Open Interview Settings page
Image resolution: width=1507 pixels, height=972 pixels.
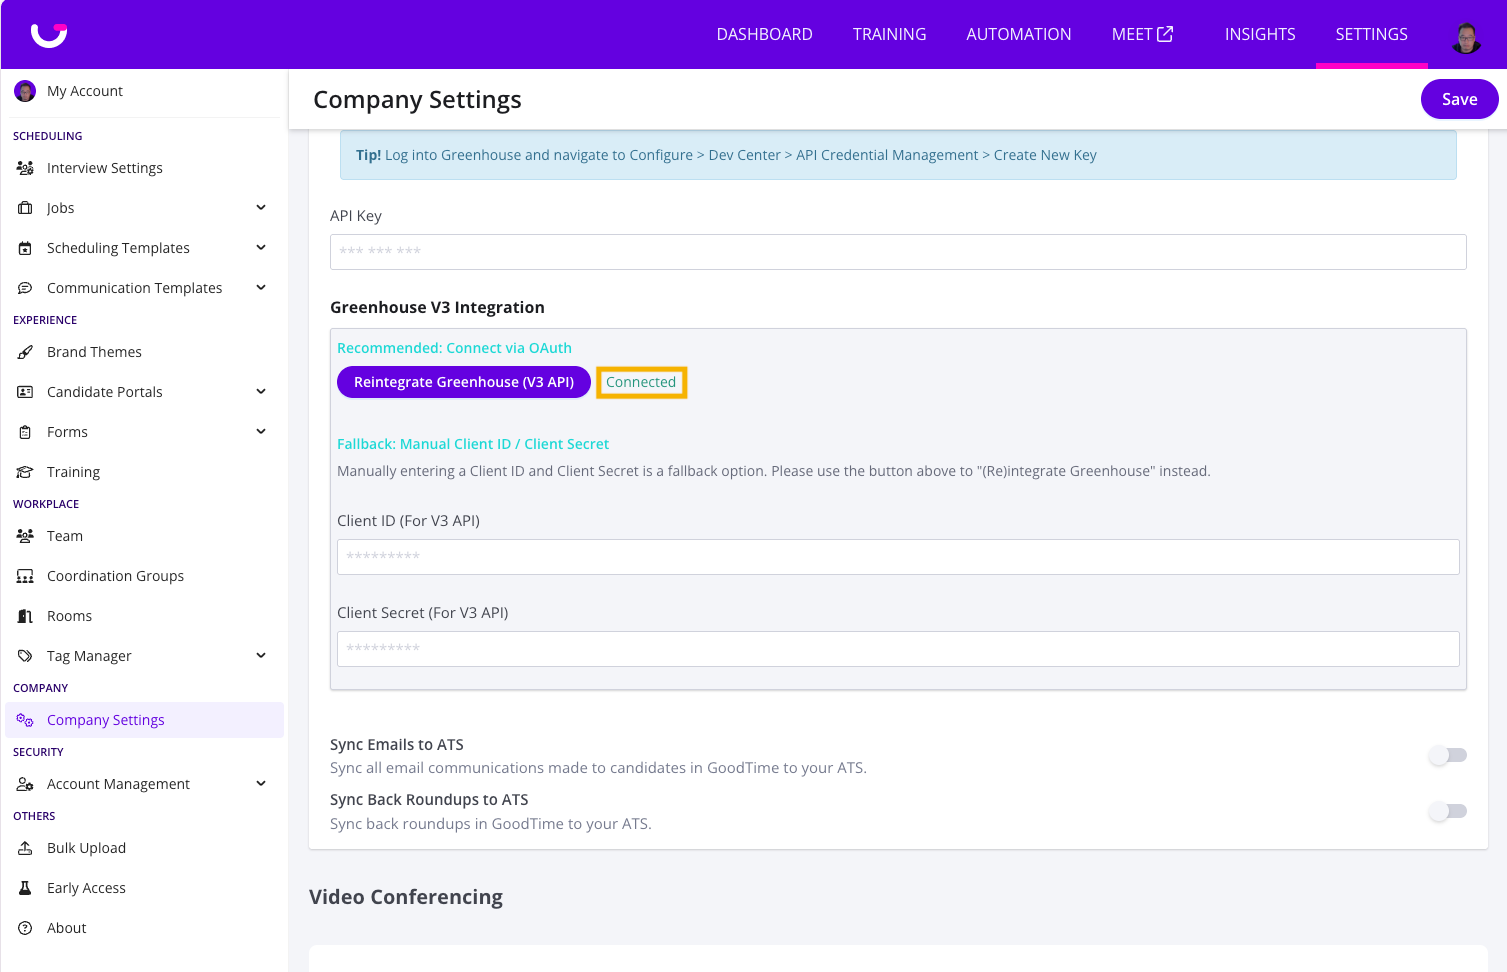[105, 168]
